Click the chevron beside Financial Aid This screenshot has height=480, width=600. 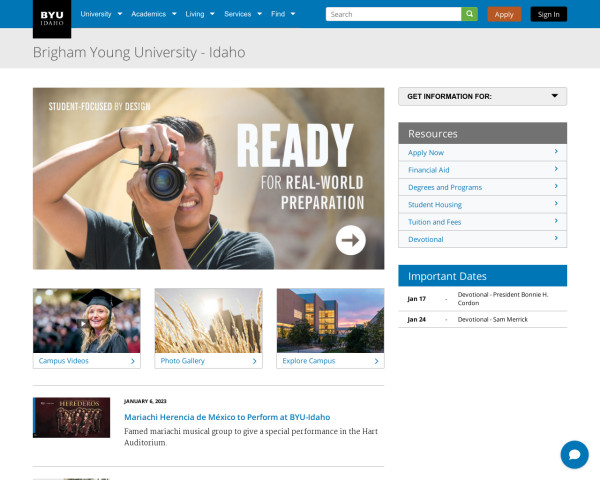(556, 170)
